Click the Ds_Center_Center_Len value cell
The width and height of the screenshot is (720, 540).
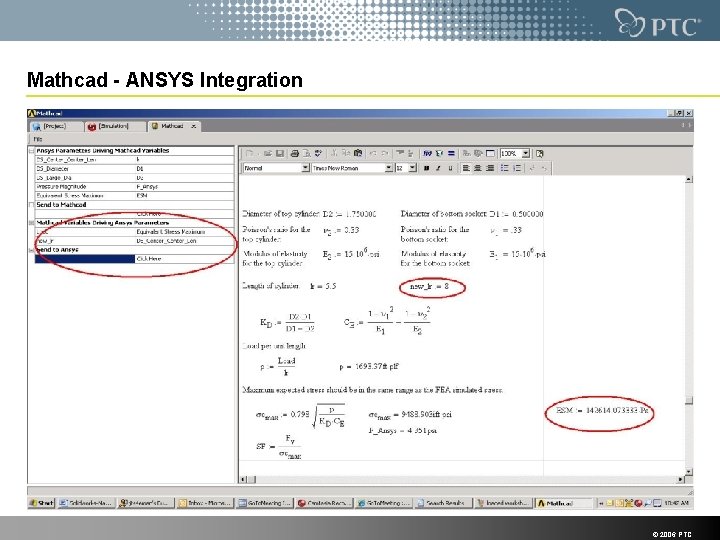pos(184,241)
